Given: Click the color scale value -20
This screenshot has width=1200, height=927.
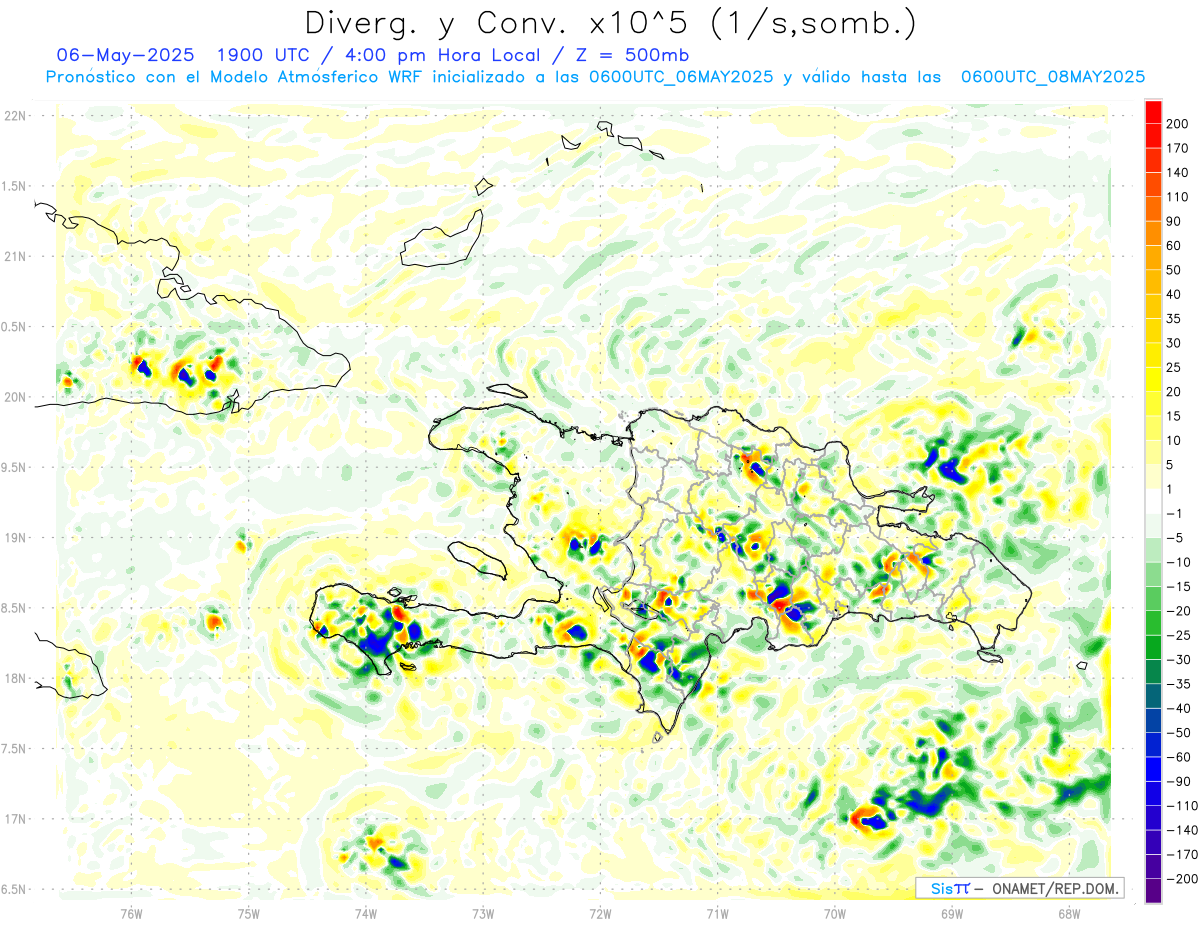Looking at the screenshot, I should click(x=1179, y=611).
